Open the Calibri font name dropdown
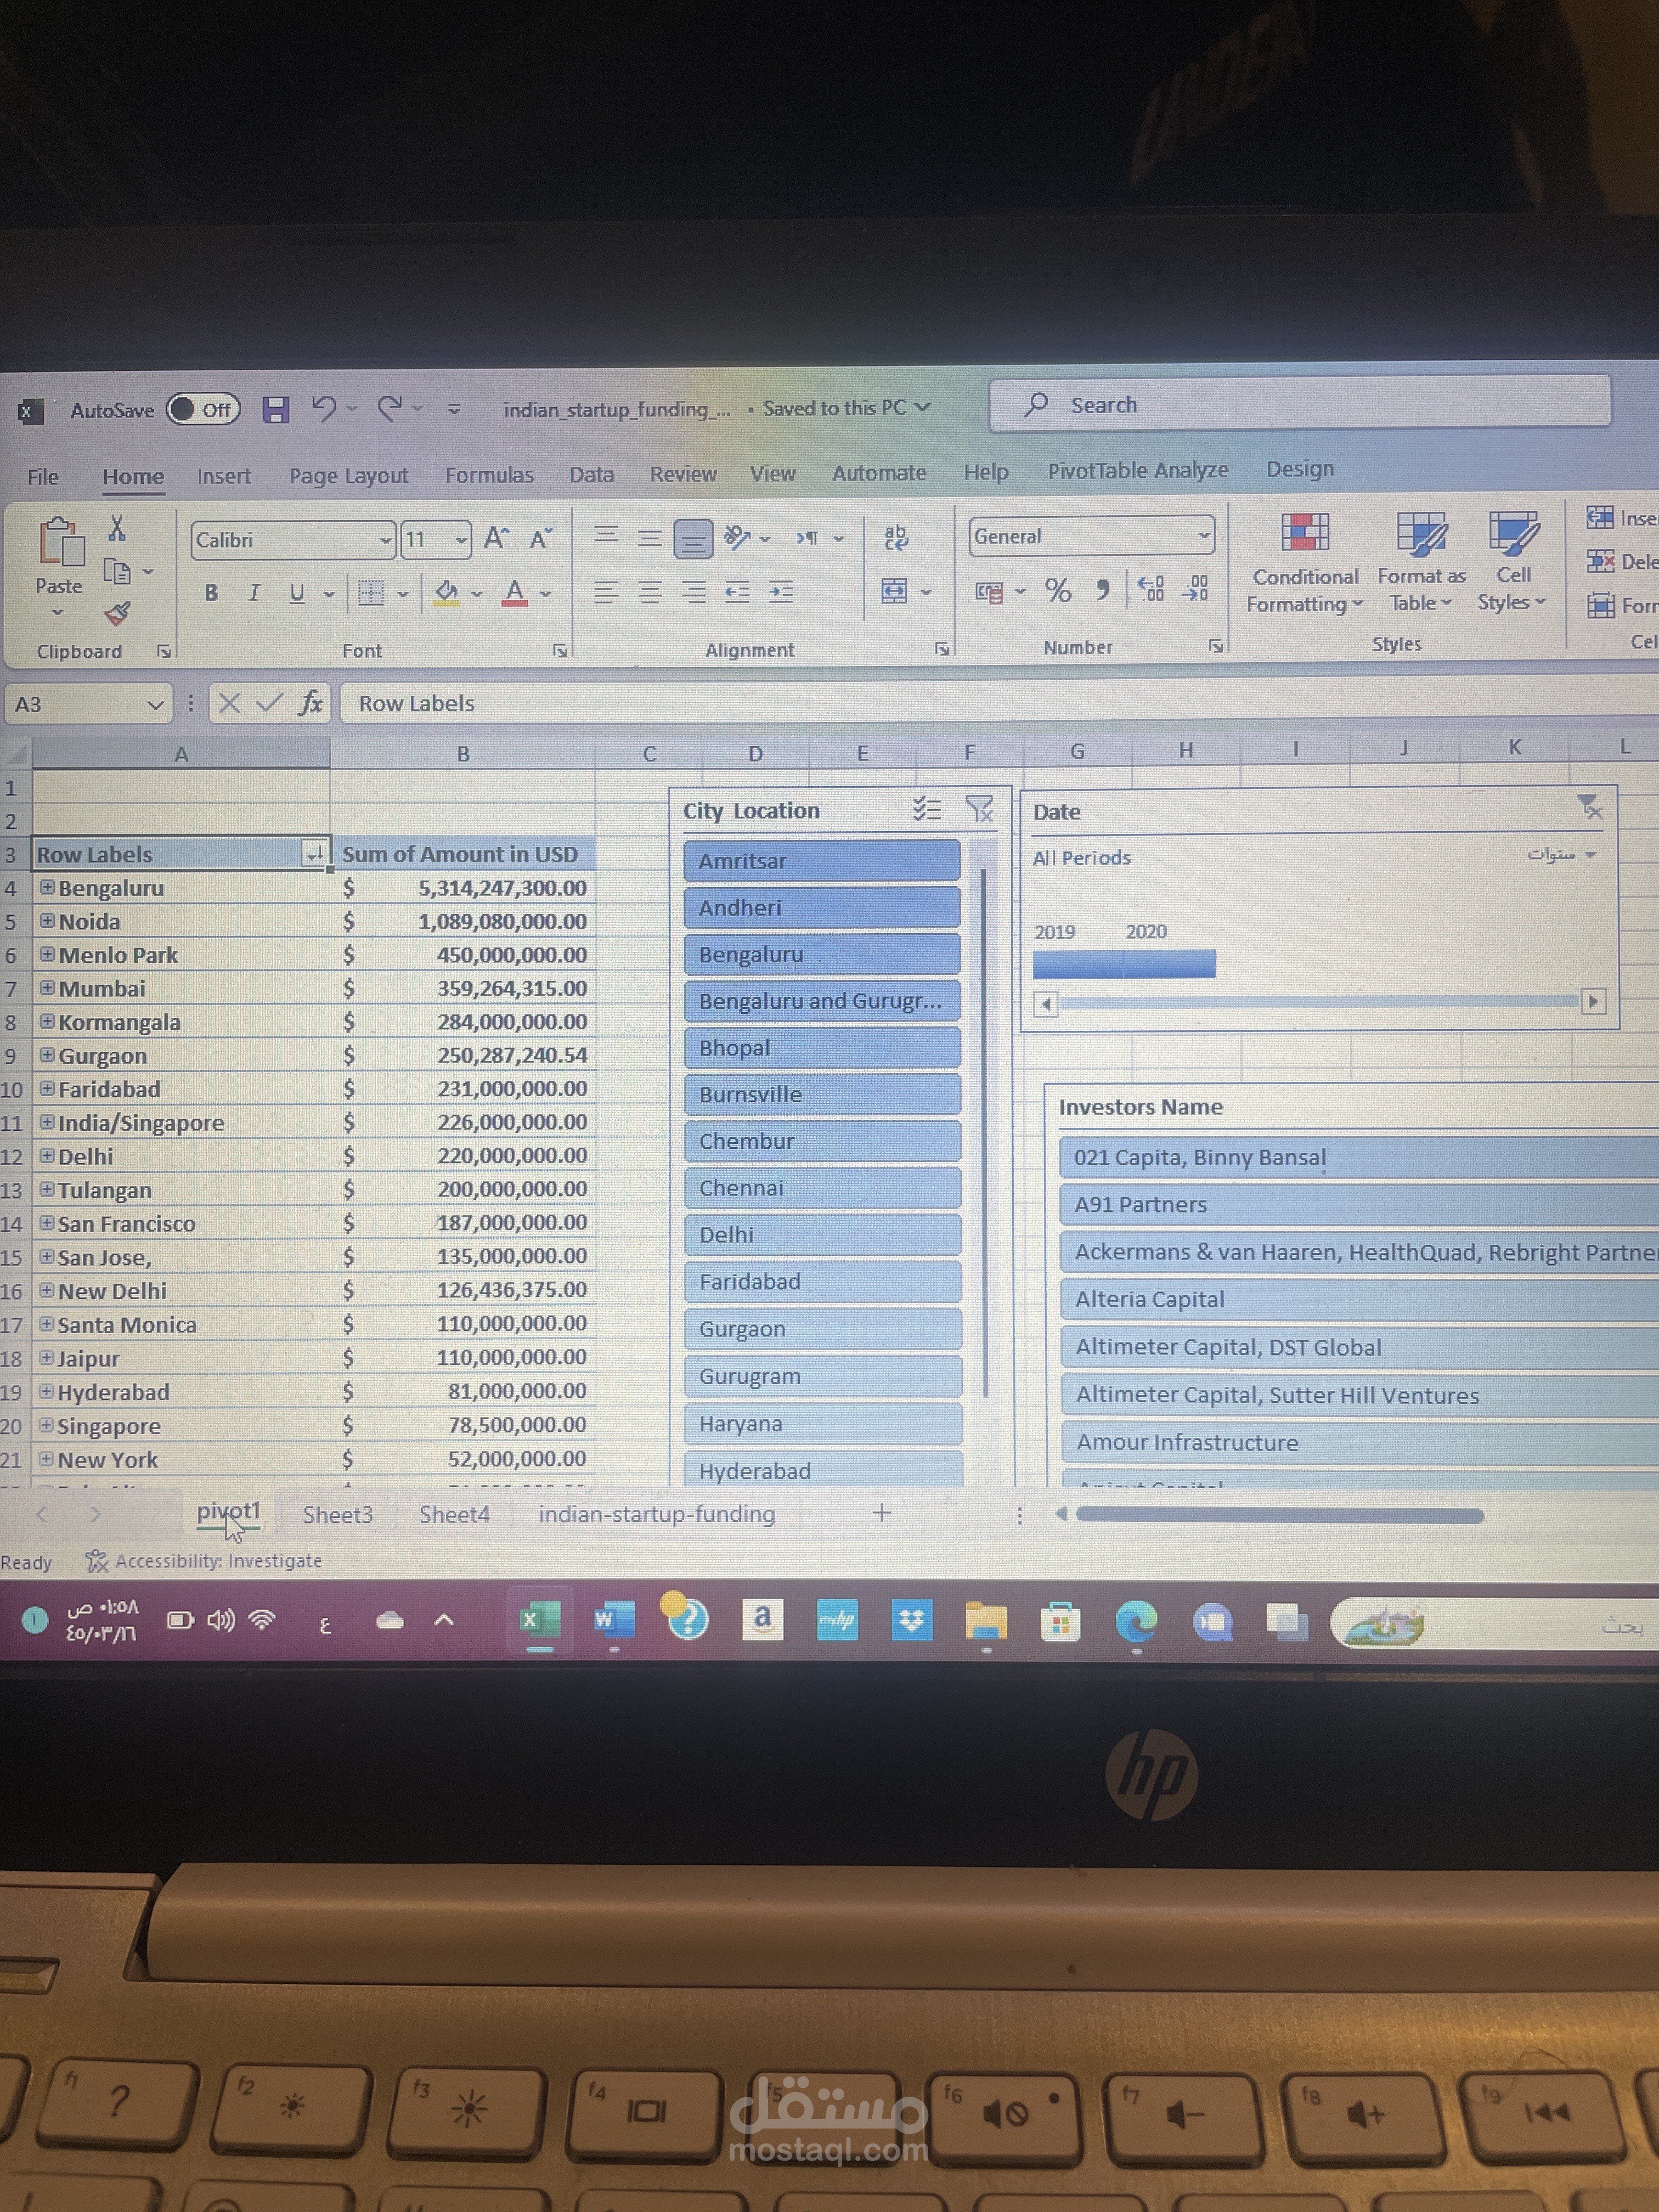 pyautogui.click(x=385, y=540)
